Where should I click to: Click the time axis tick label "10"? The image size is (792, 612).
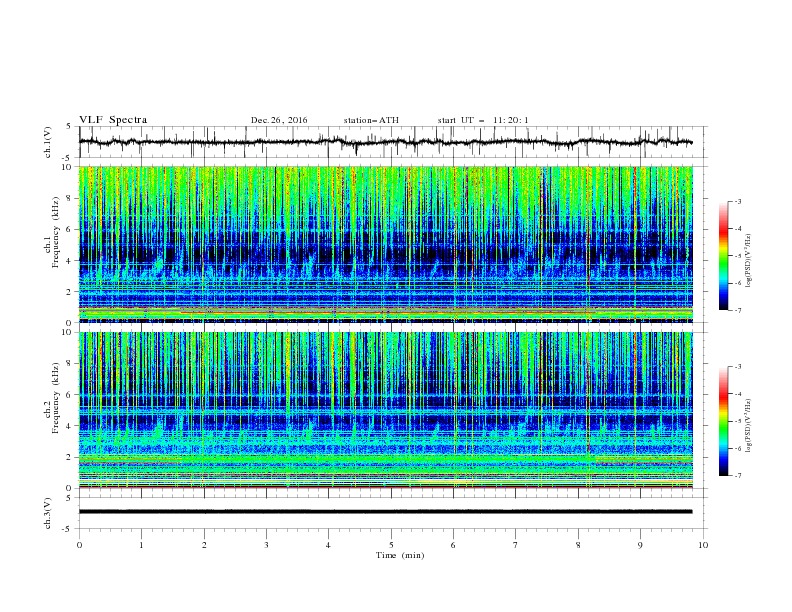point(703,545)
